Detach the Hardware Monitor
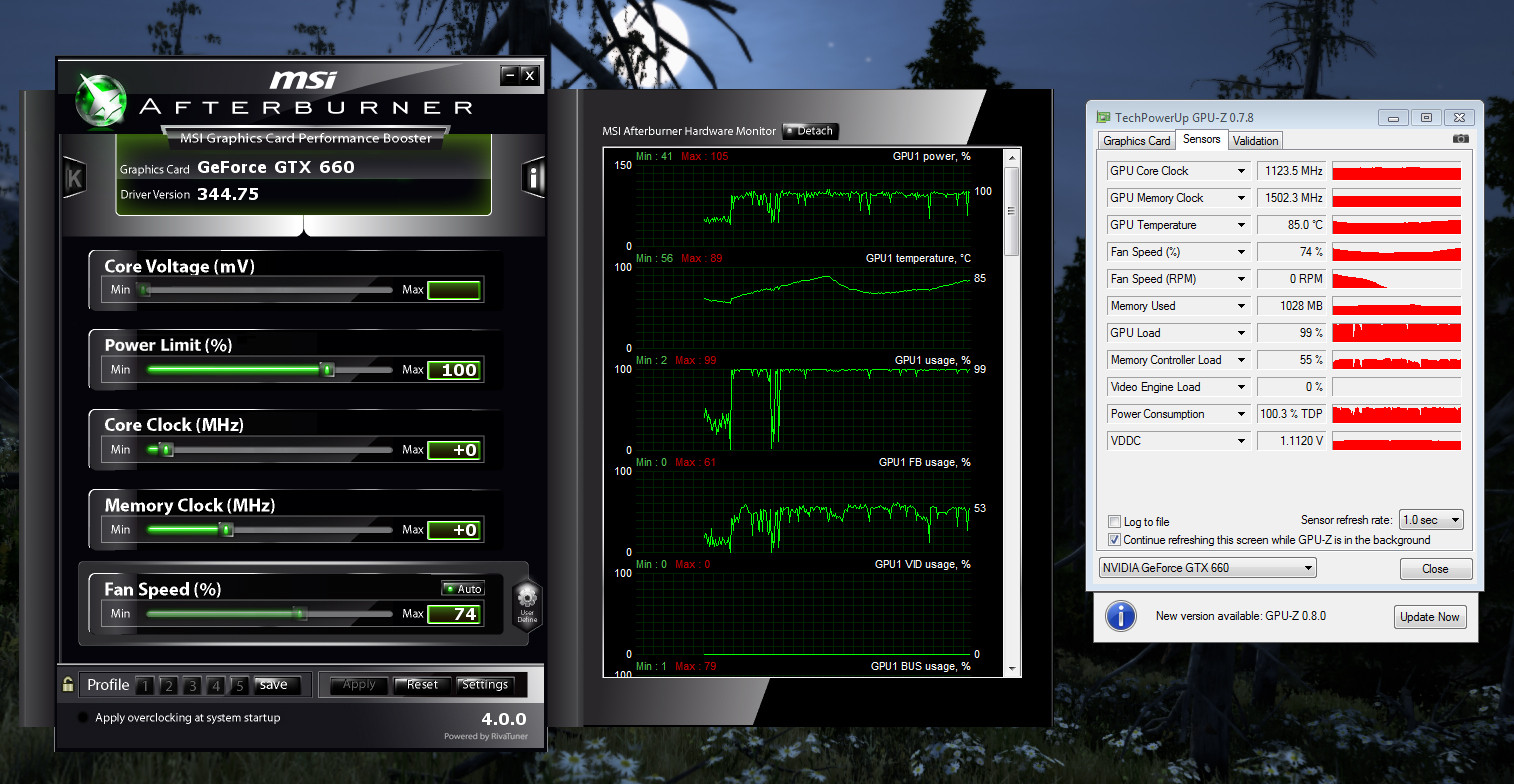This screenshot has height=784, width=1514. click(810, 131)
